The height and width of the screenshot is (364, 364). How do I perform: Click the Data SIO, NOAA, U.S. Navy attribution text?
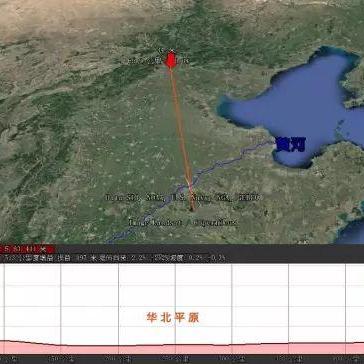(x=183, y=197)
